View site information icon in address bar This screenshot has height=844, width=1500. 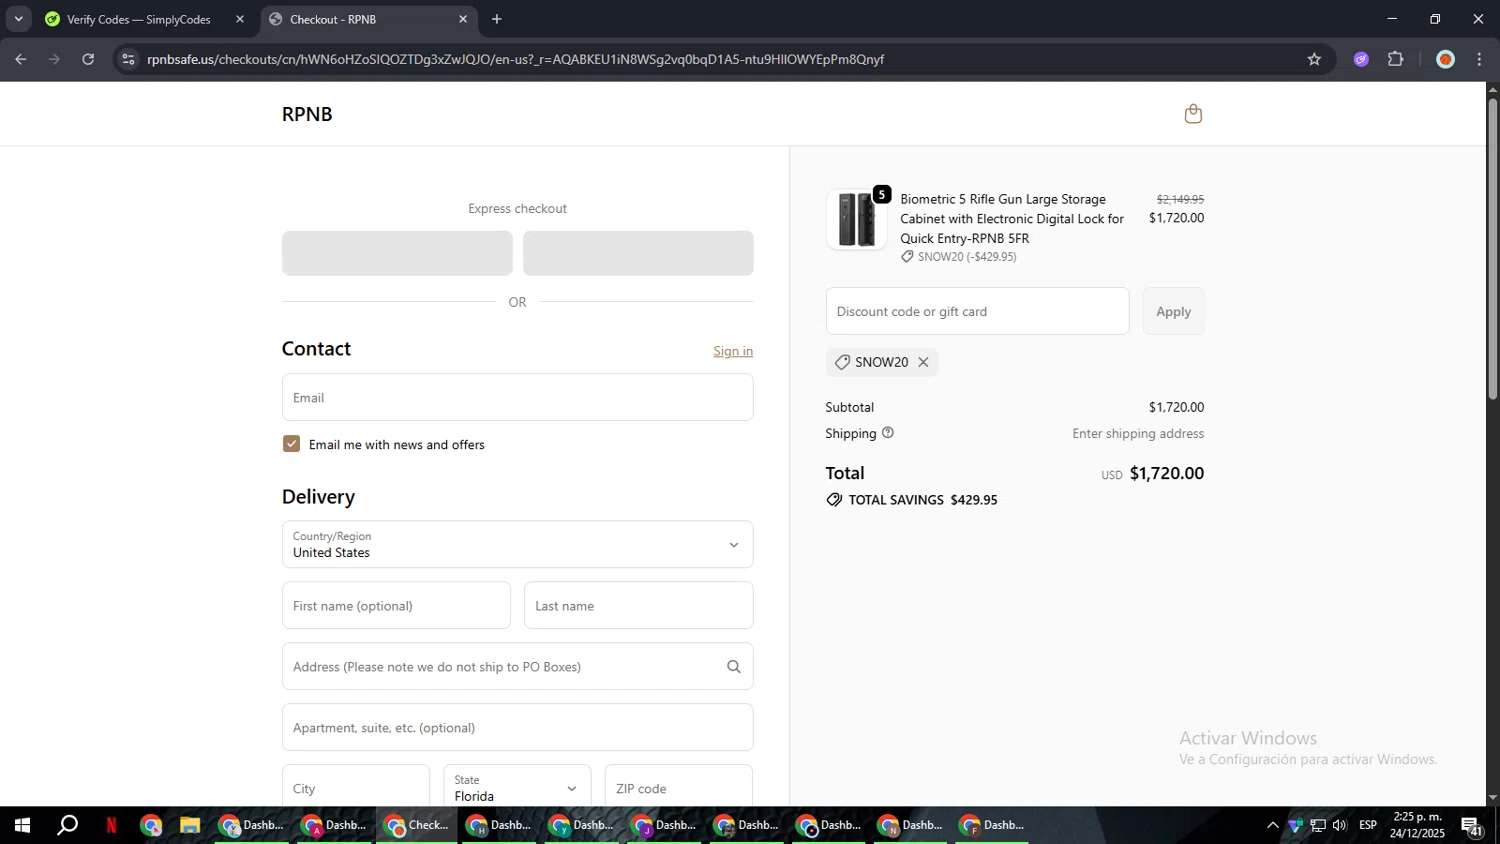click(x=128, y=59)
